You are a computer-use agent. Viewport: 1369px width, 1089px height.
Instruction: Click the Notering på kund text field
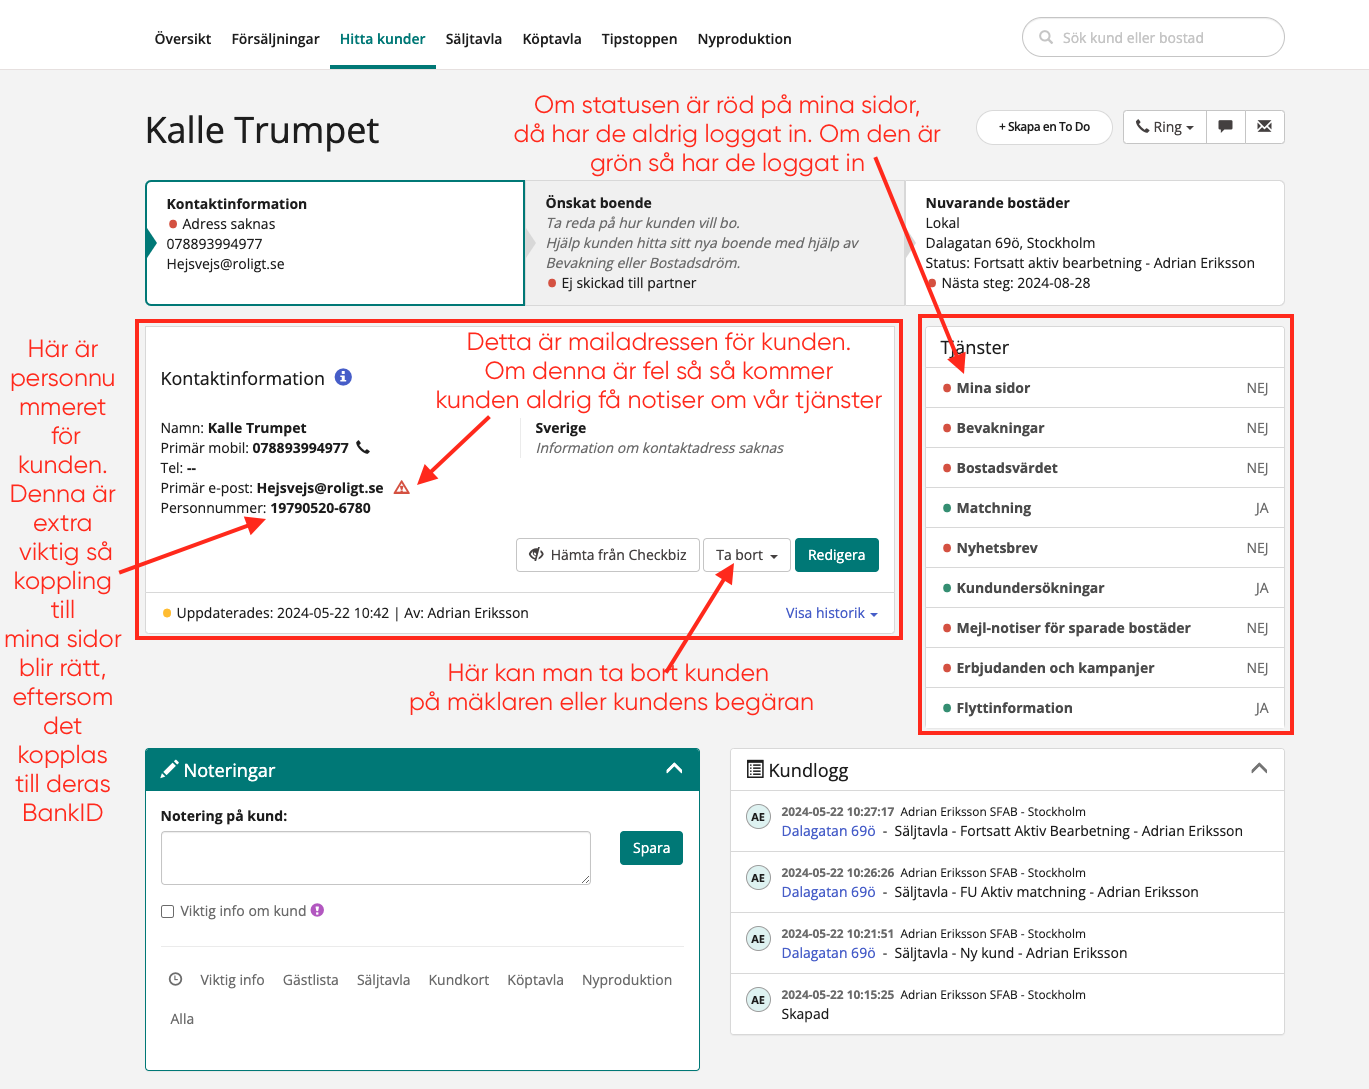pyautogui.click(x=375, y=858)
